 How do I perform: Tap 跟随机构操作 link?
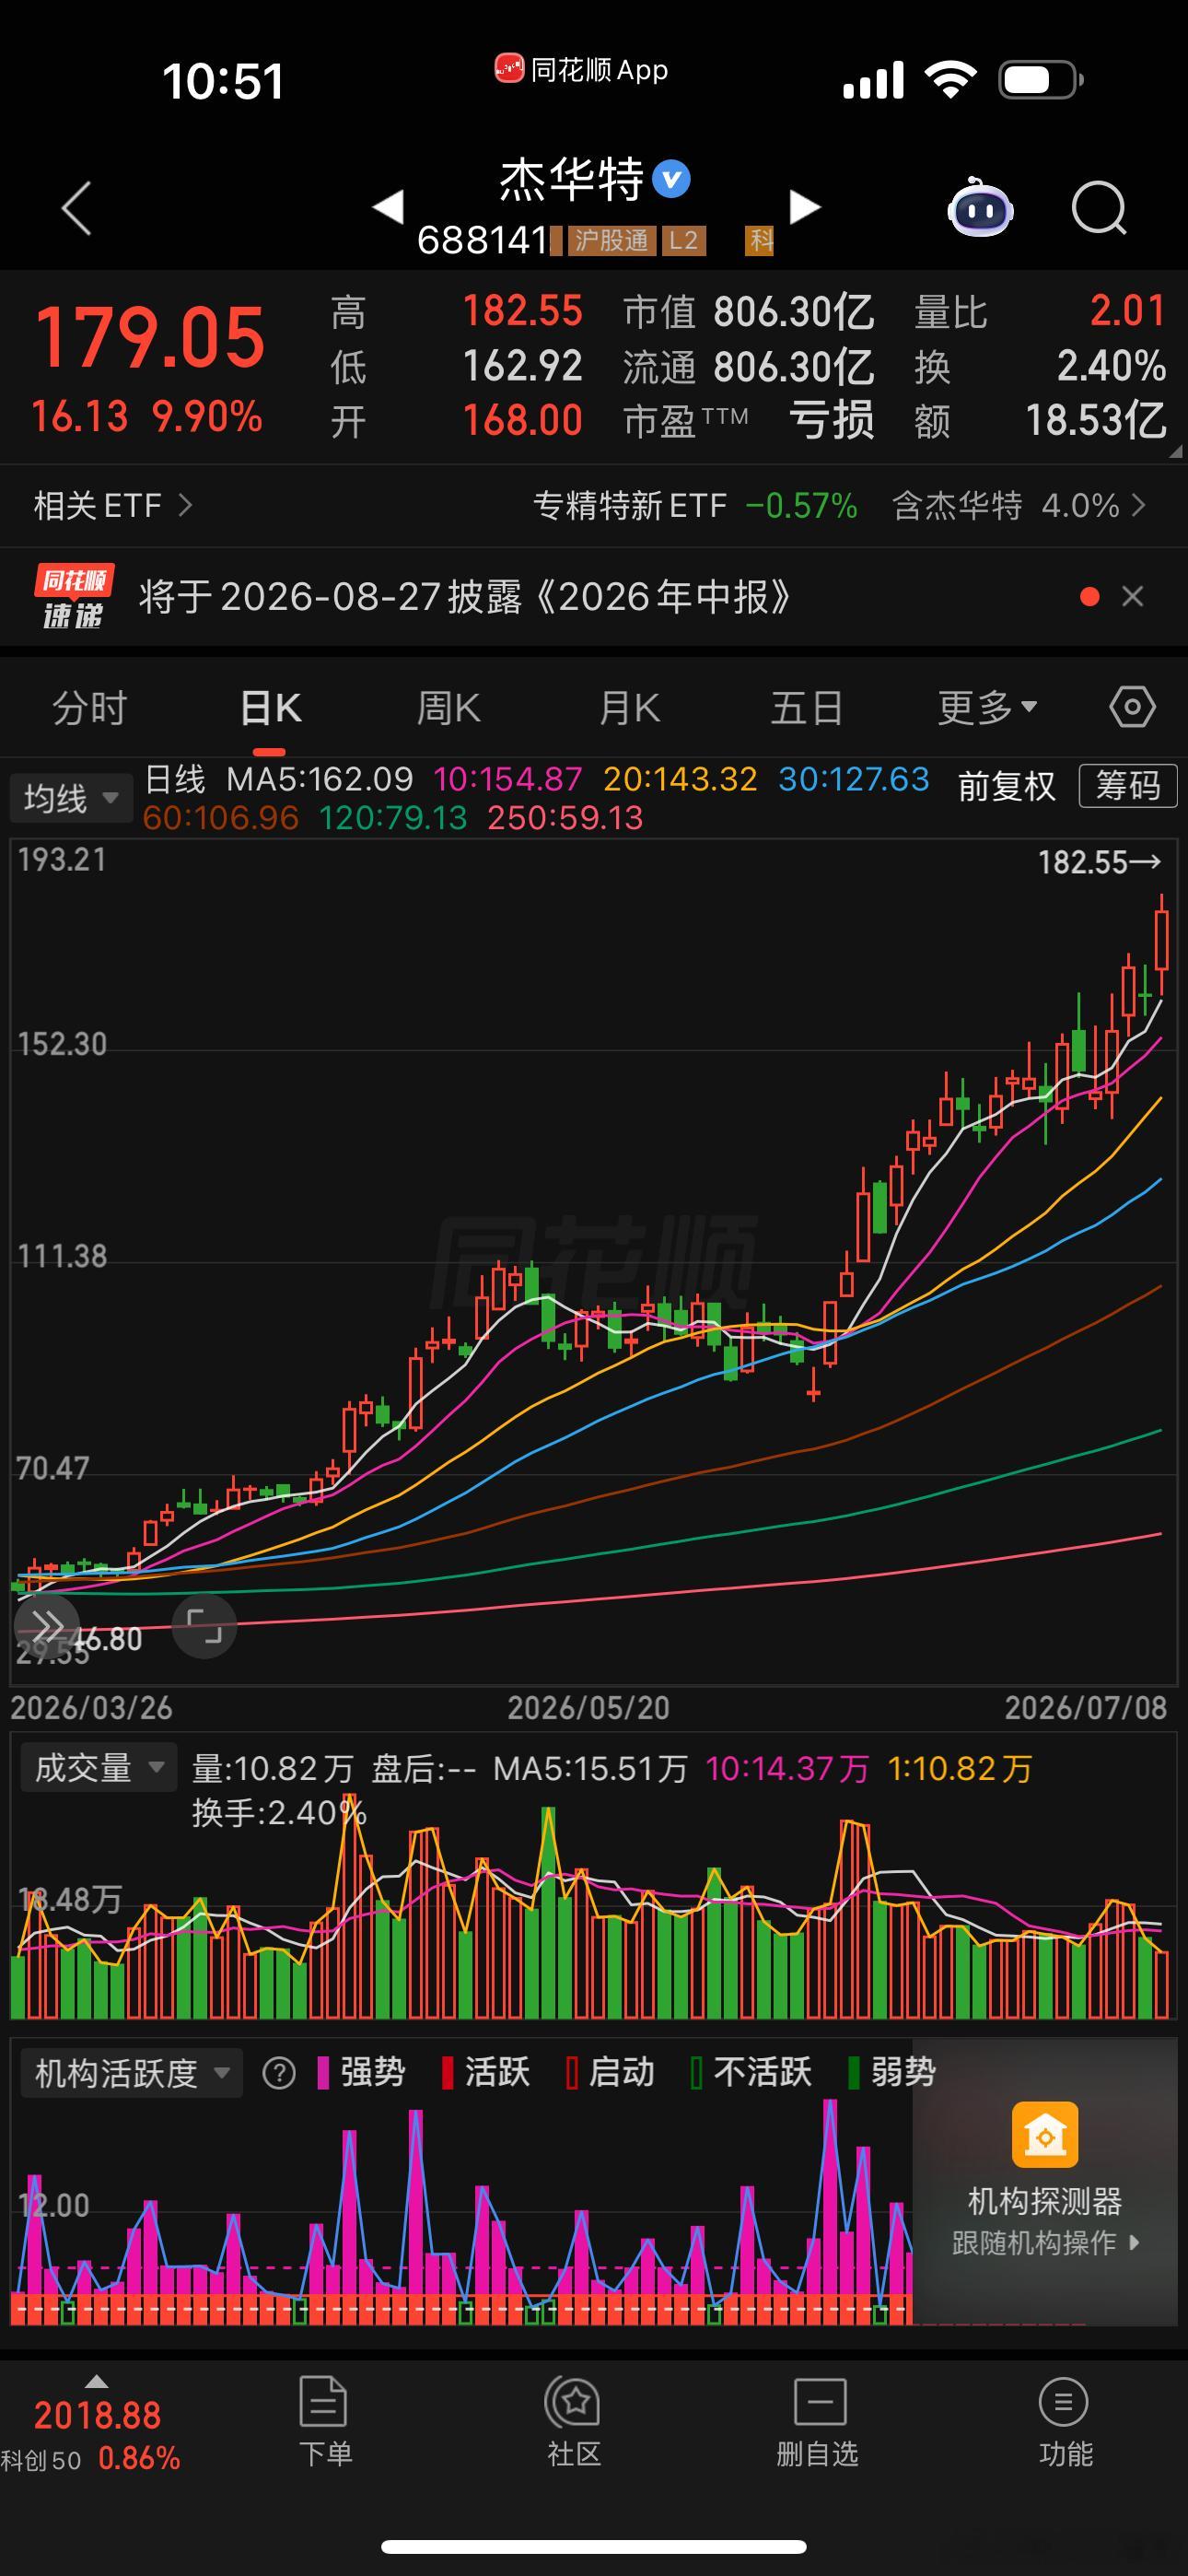(x=1045, y=2243)
